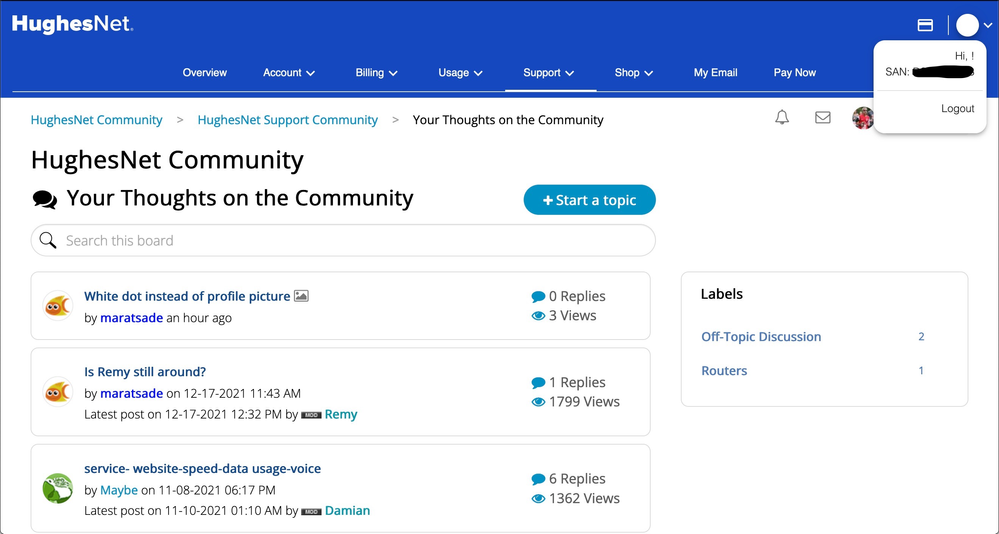Go to the Overview tab
999x534 pixels.
pos(204,73)
